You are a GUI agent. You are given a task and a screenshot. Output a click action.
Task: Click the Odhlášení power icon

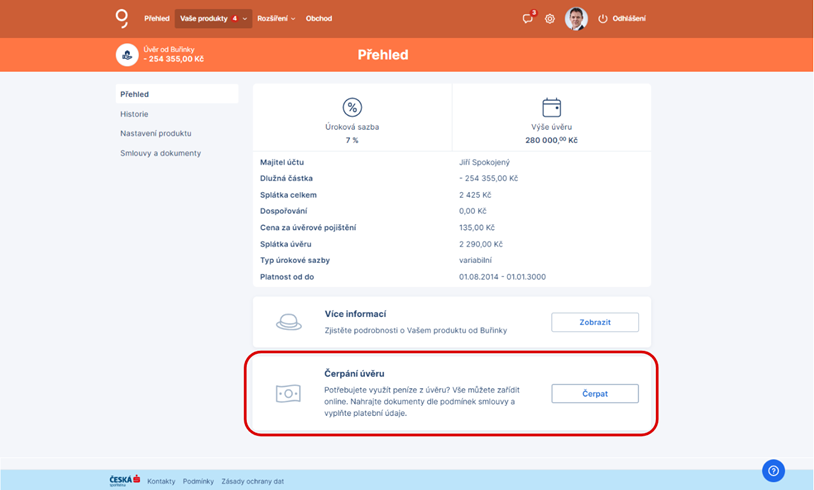pyautogui.click(x=603, y=19)
